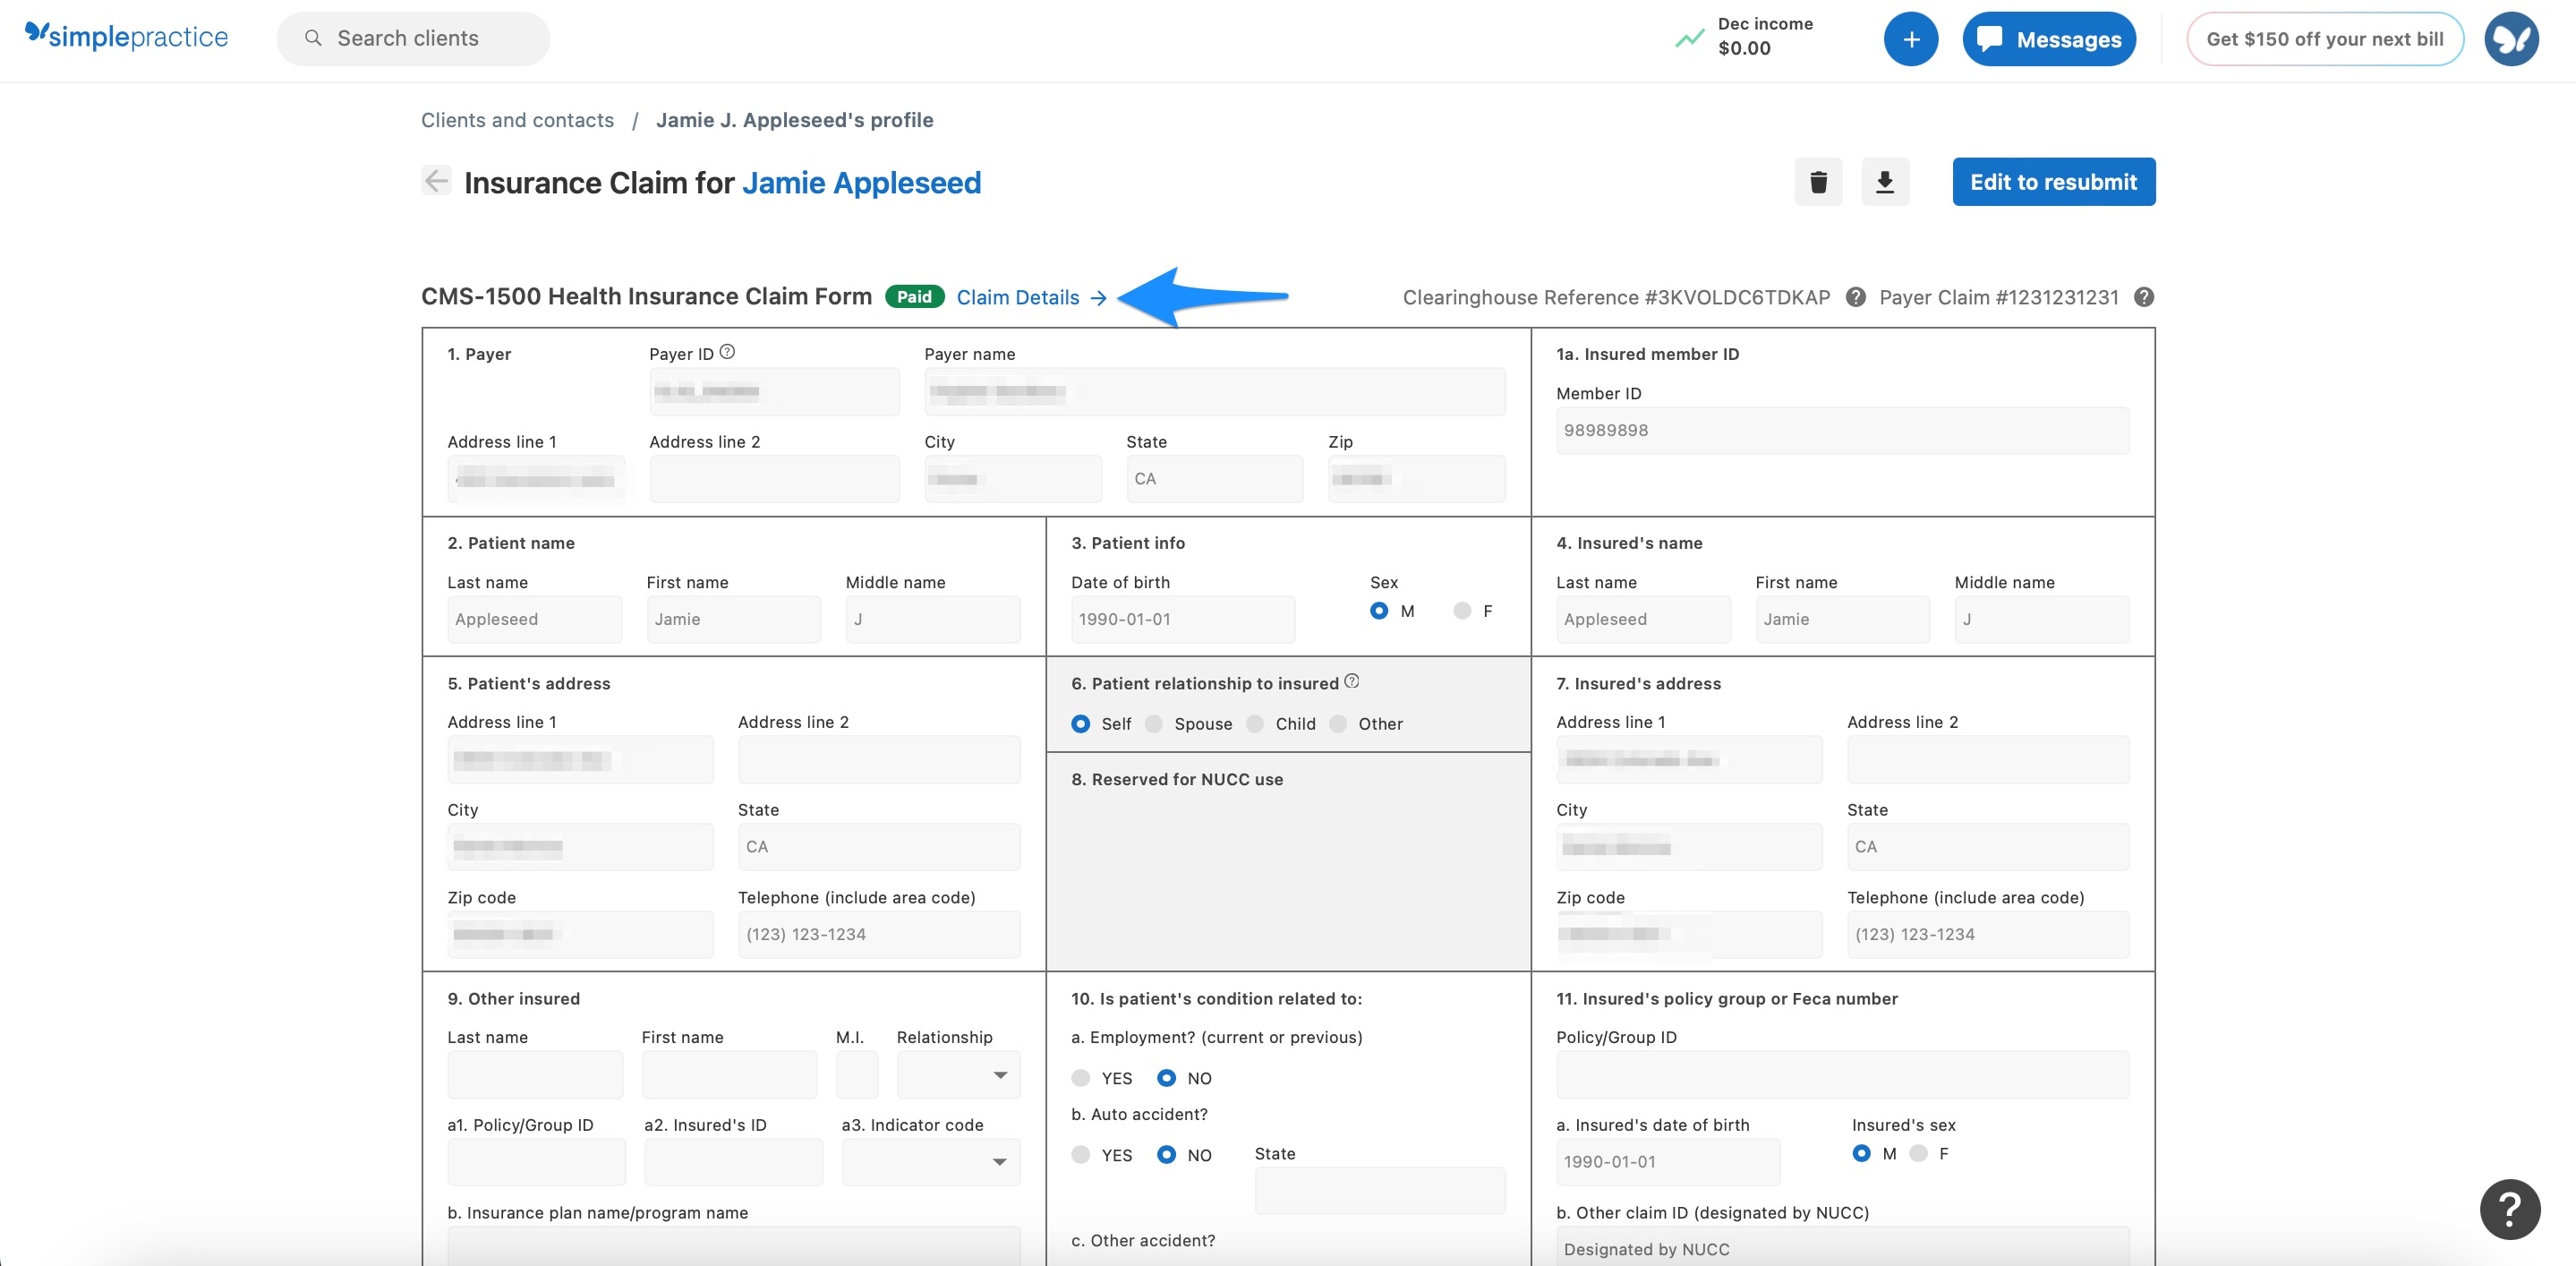Click the help icon next to Payer Claim number
2576x1266 pixels.
point(2143,297)
